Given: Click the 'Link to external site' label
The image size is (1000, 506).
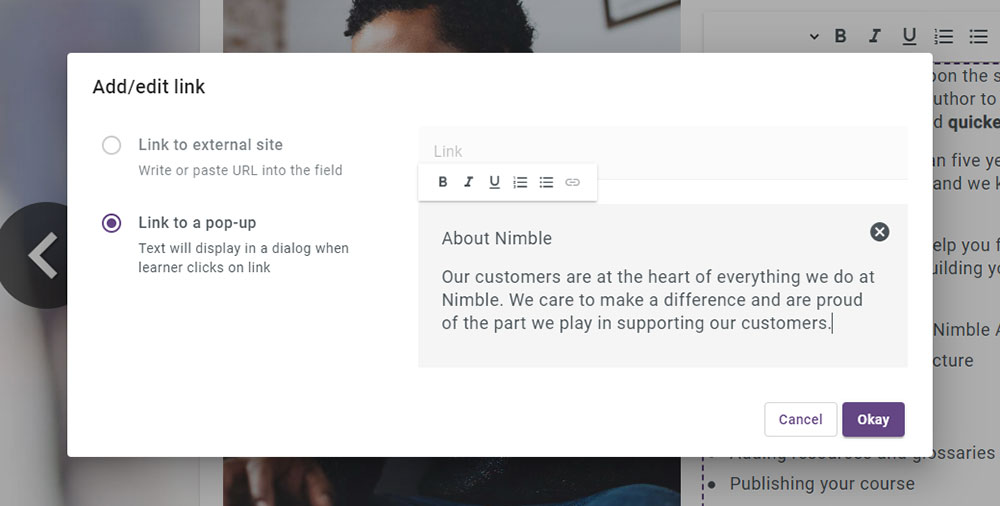Looking at the screenshot, I should (210, 145).
